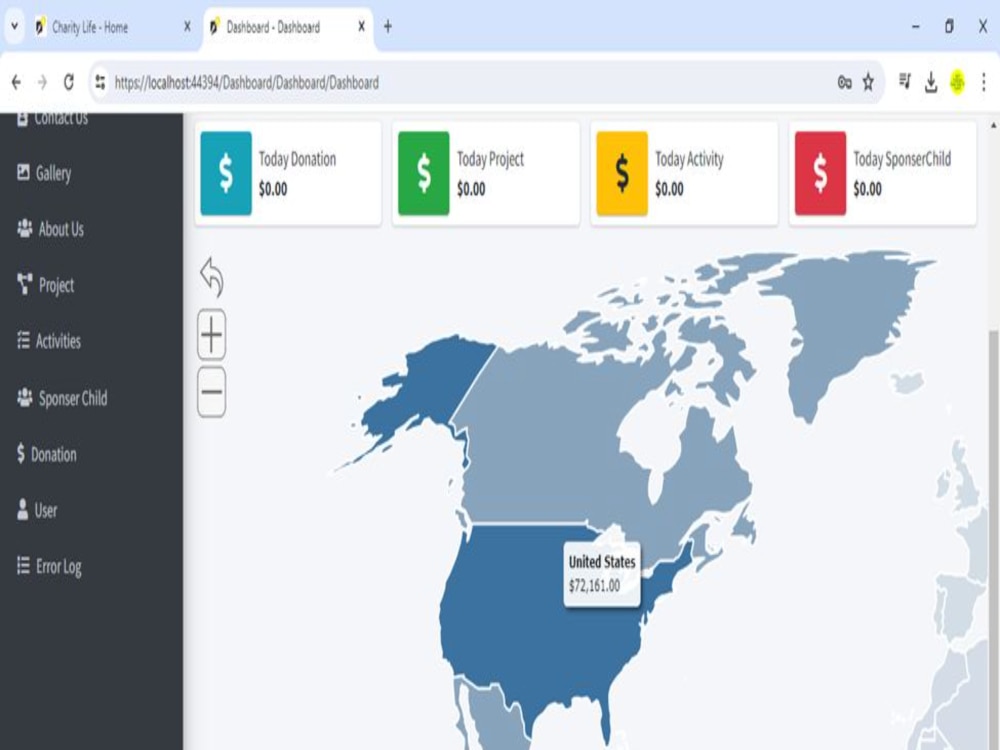Viewport: 1000px width, 750px height.
Task: Reload the dashboard page
Action: tap(69, 82)
